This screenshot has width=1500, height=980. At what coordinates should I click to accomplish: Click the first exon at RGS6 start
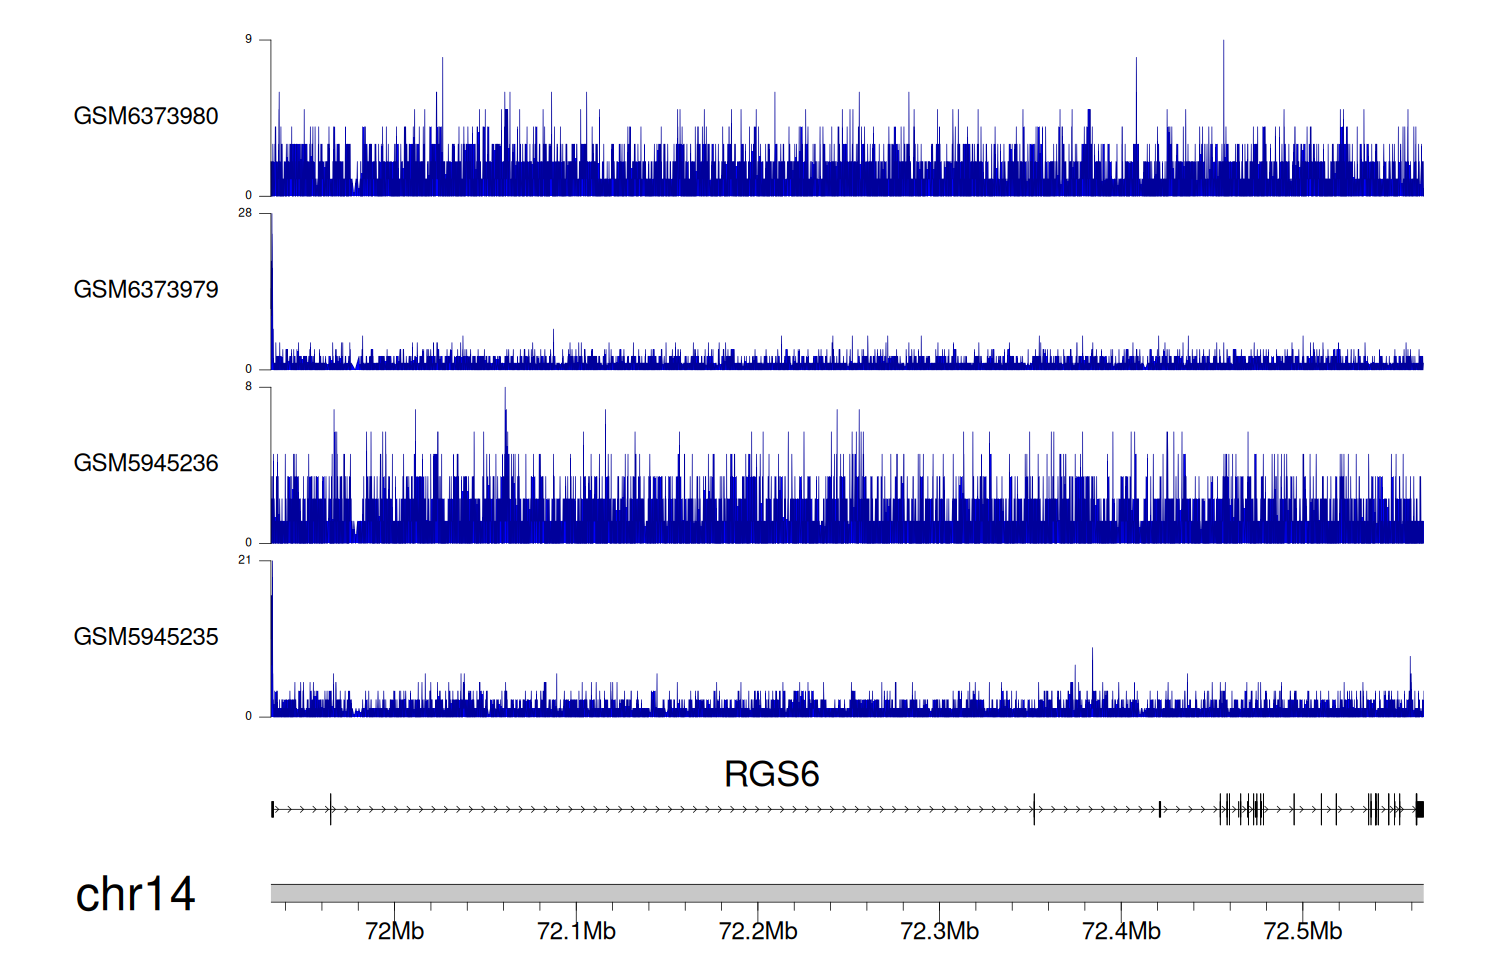click(273, 809)
